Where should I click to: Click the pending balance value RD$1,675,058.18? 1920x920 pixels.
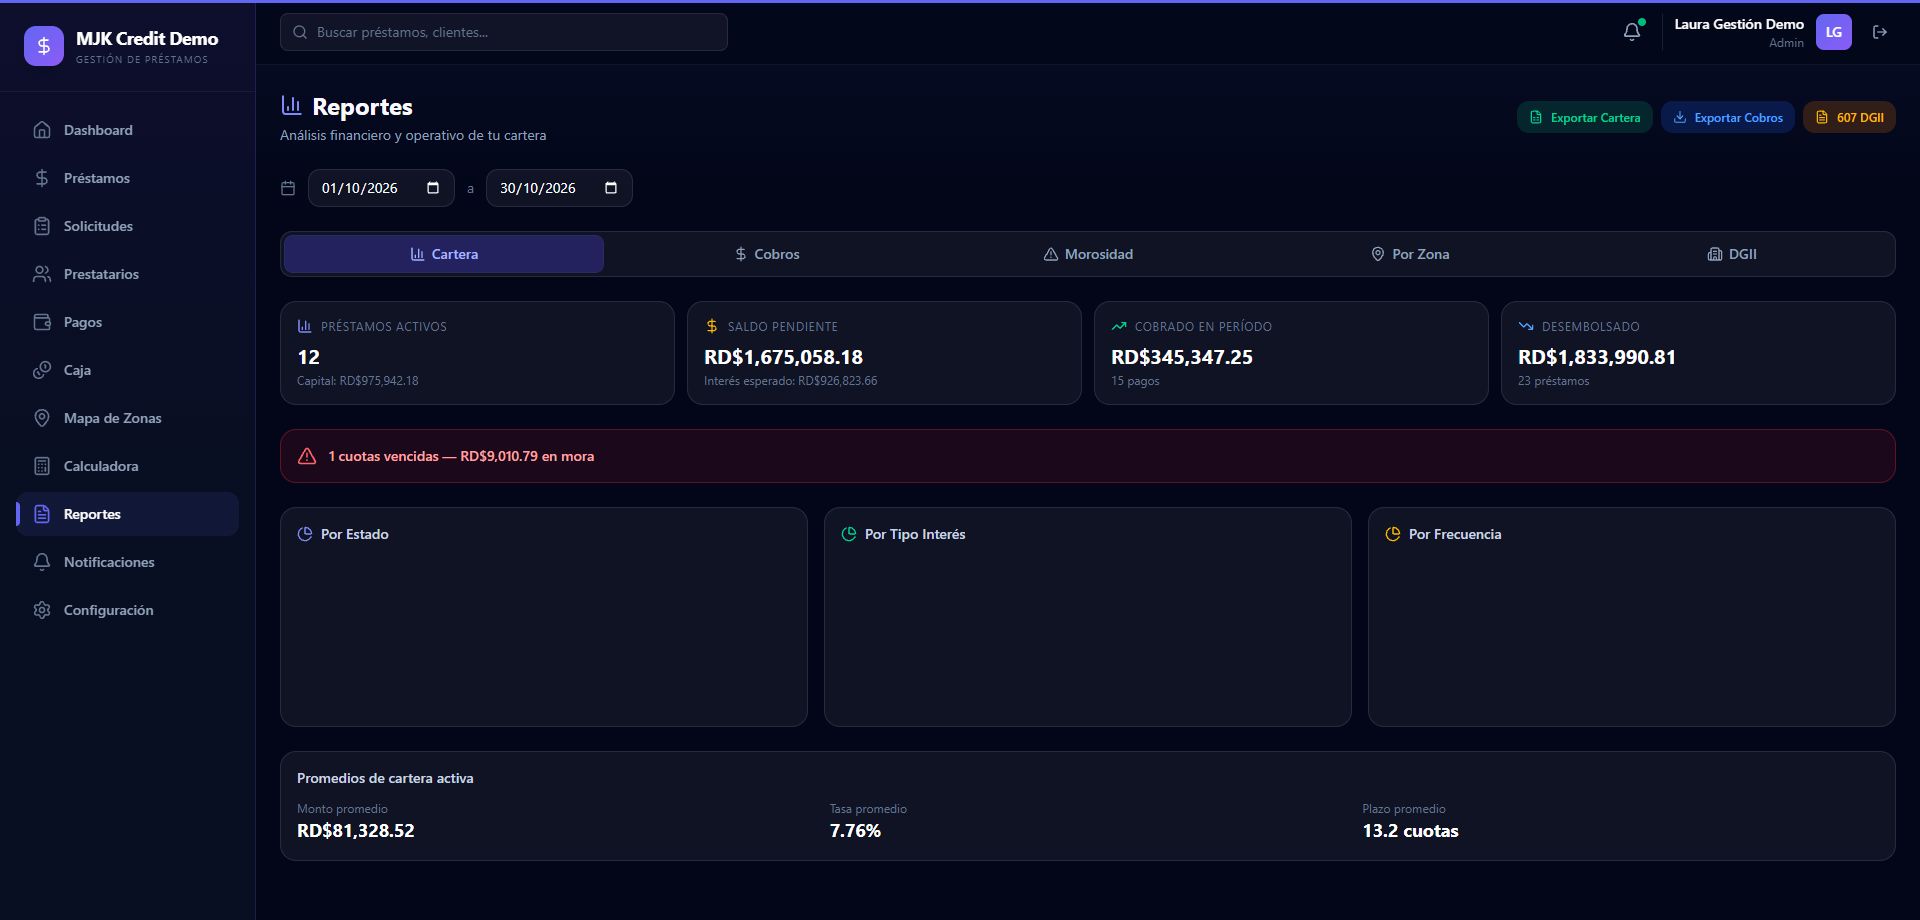click(783, 357)
